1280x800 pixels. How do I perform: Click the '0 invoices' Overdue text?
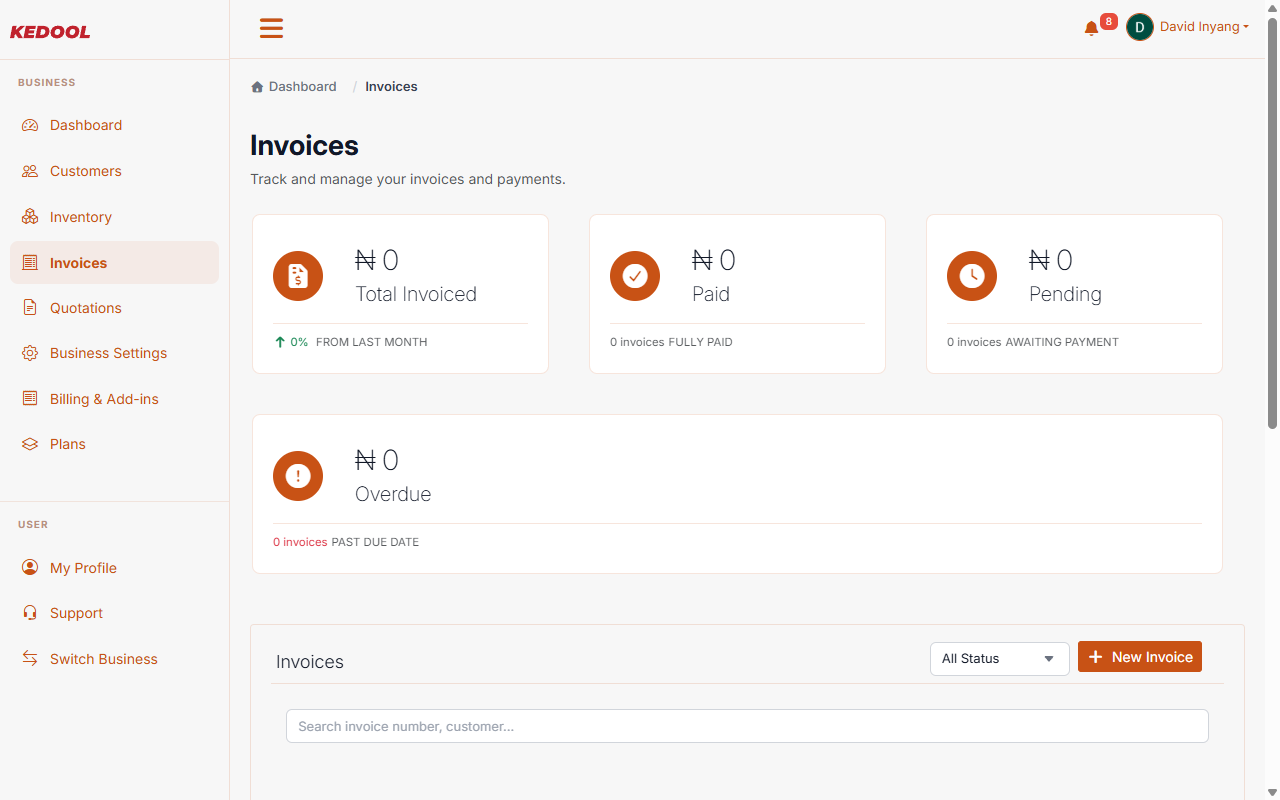300,542
